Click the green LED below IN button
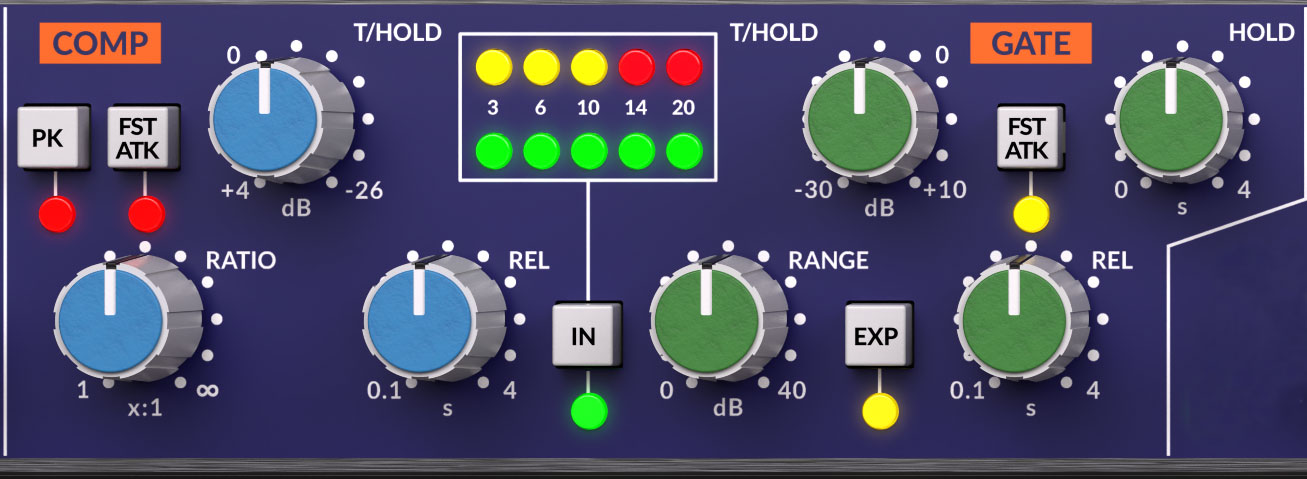 point(587,411)
